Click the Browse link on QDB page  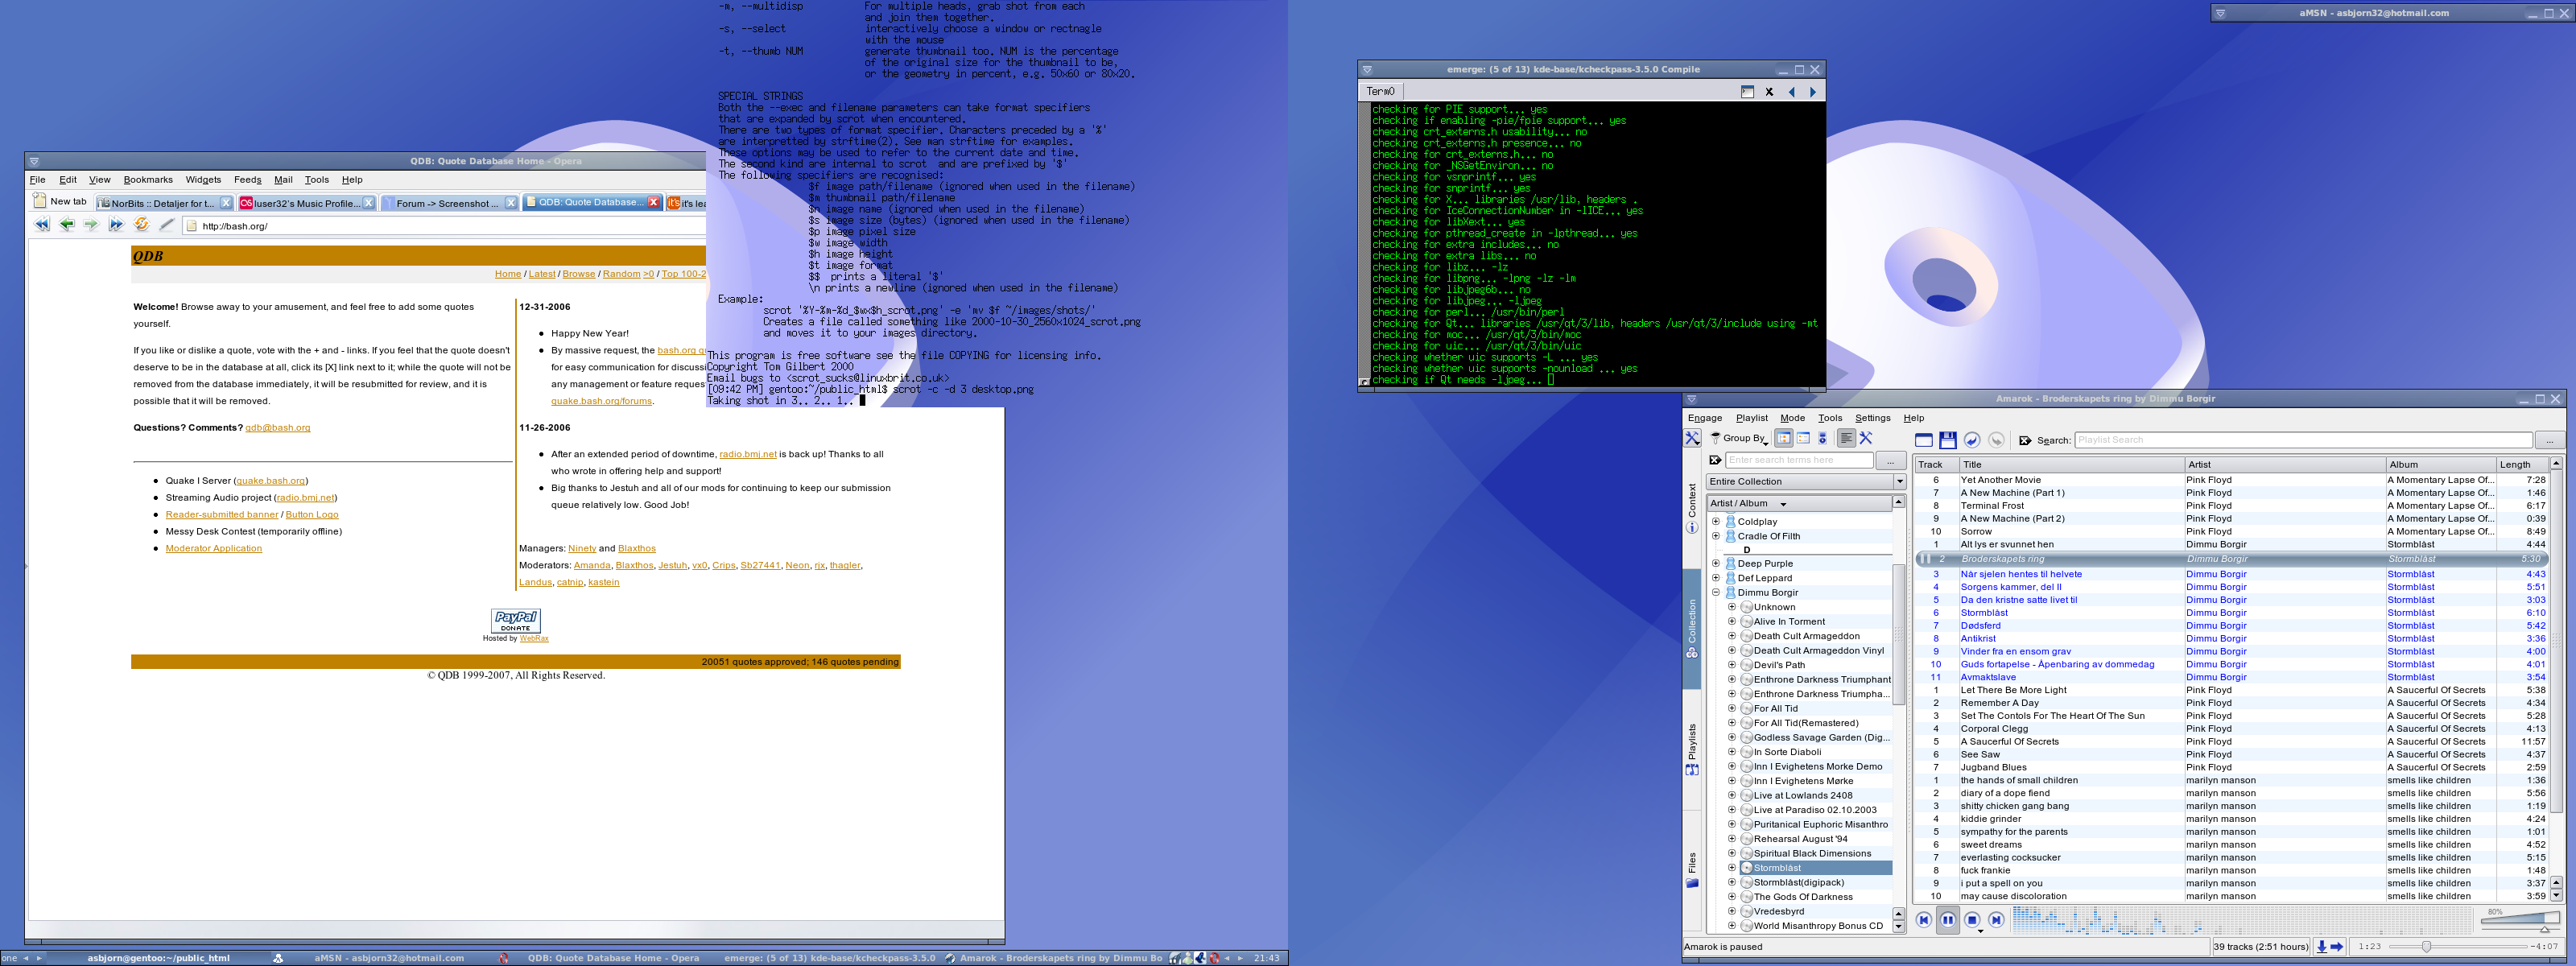[578, 274]
